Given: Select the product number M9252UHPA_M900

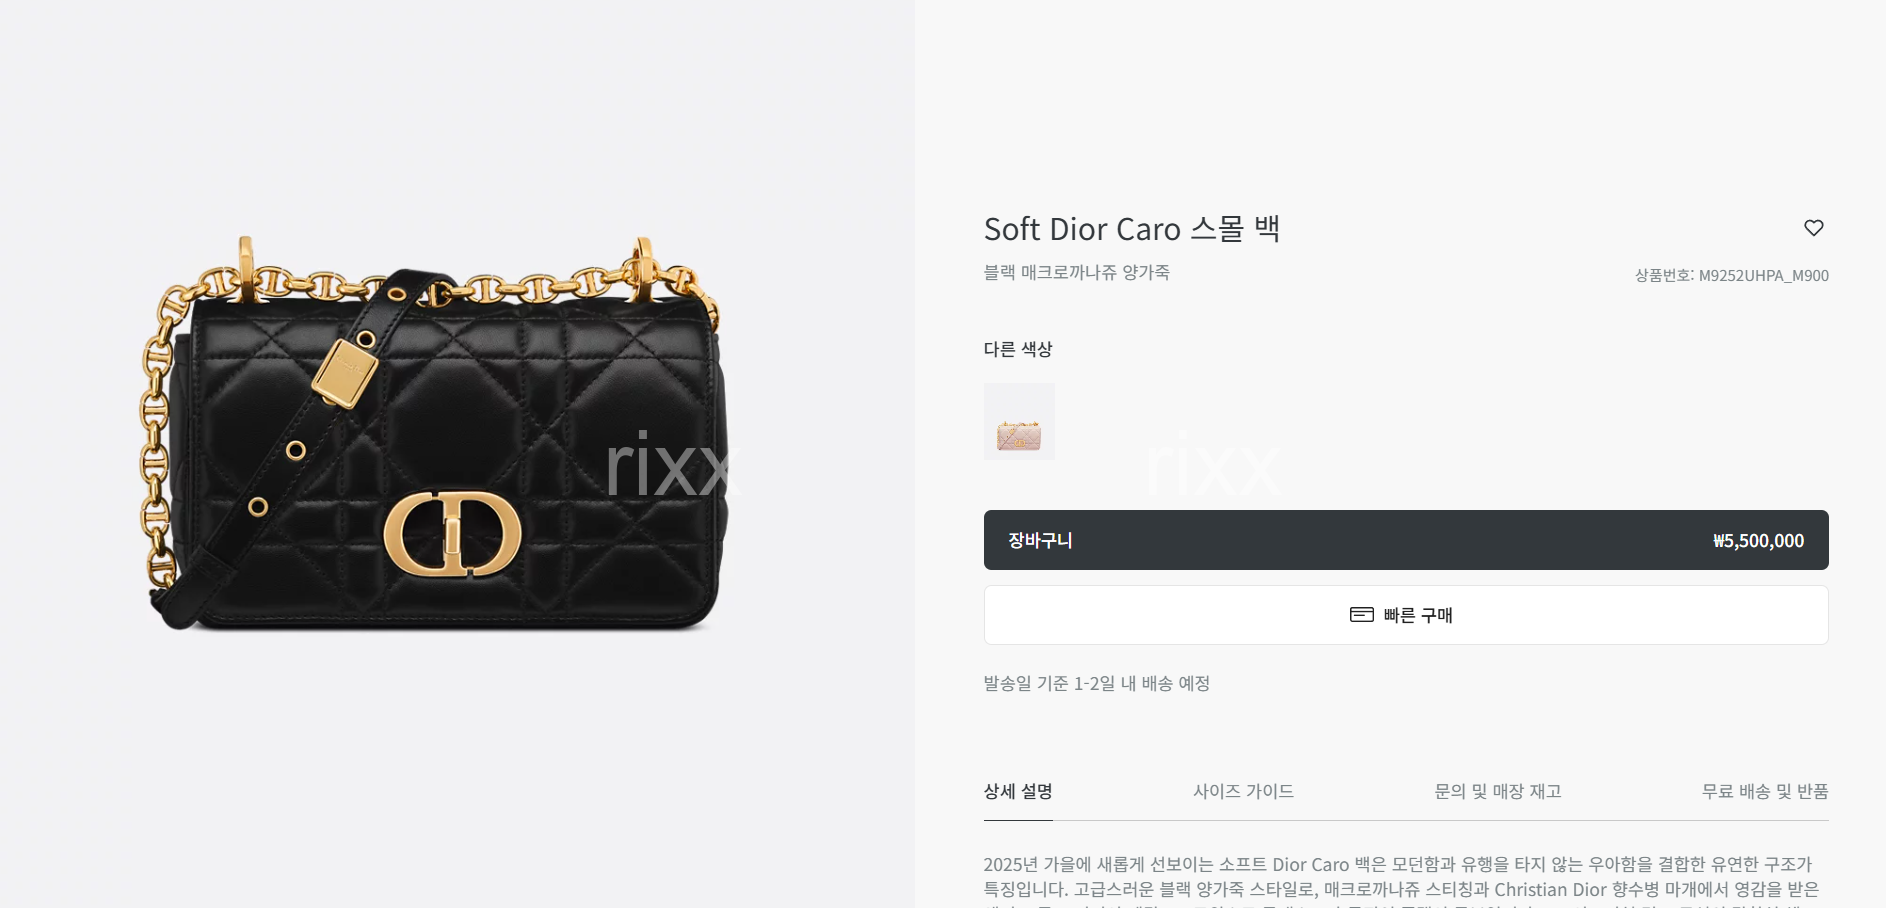Looking at the screenshot, I should point(1764,275).
